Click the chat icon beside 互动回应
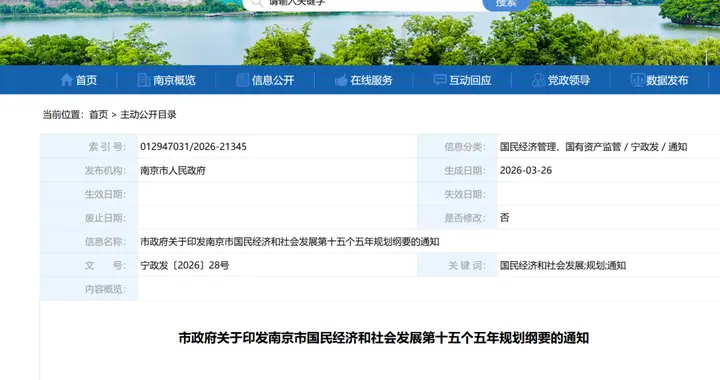720x380 pixels. [439, 80]
